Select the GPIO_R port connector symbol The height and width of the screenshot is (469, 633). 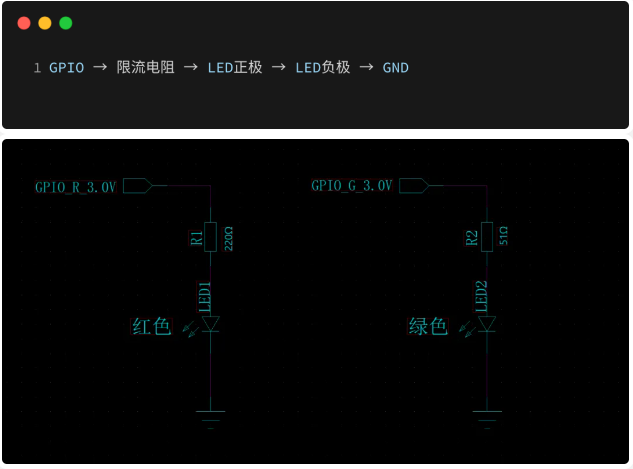click(x=138, y=186)
